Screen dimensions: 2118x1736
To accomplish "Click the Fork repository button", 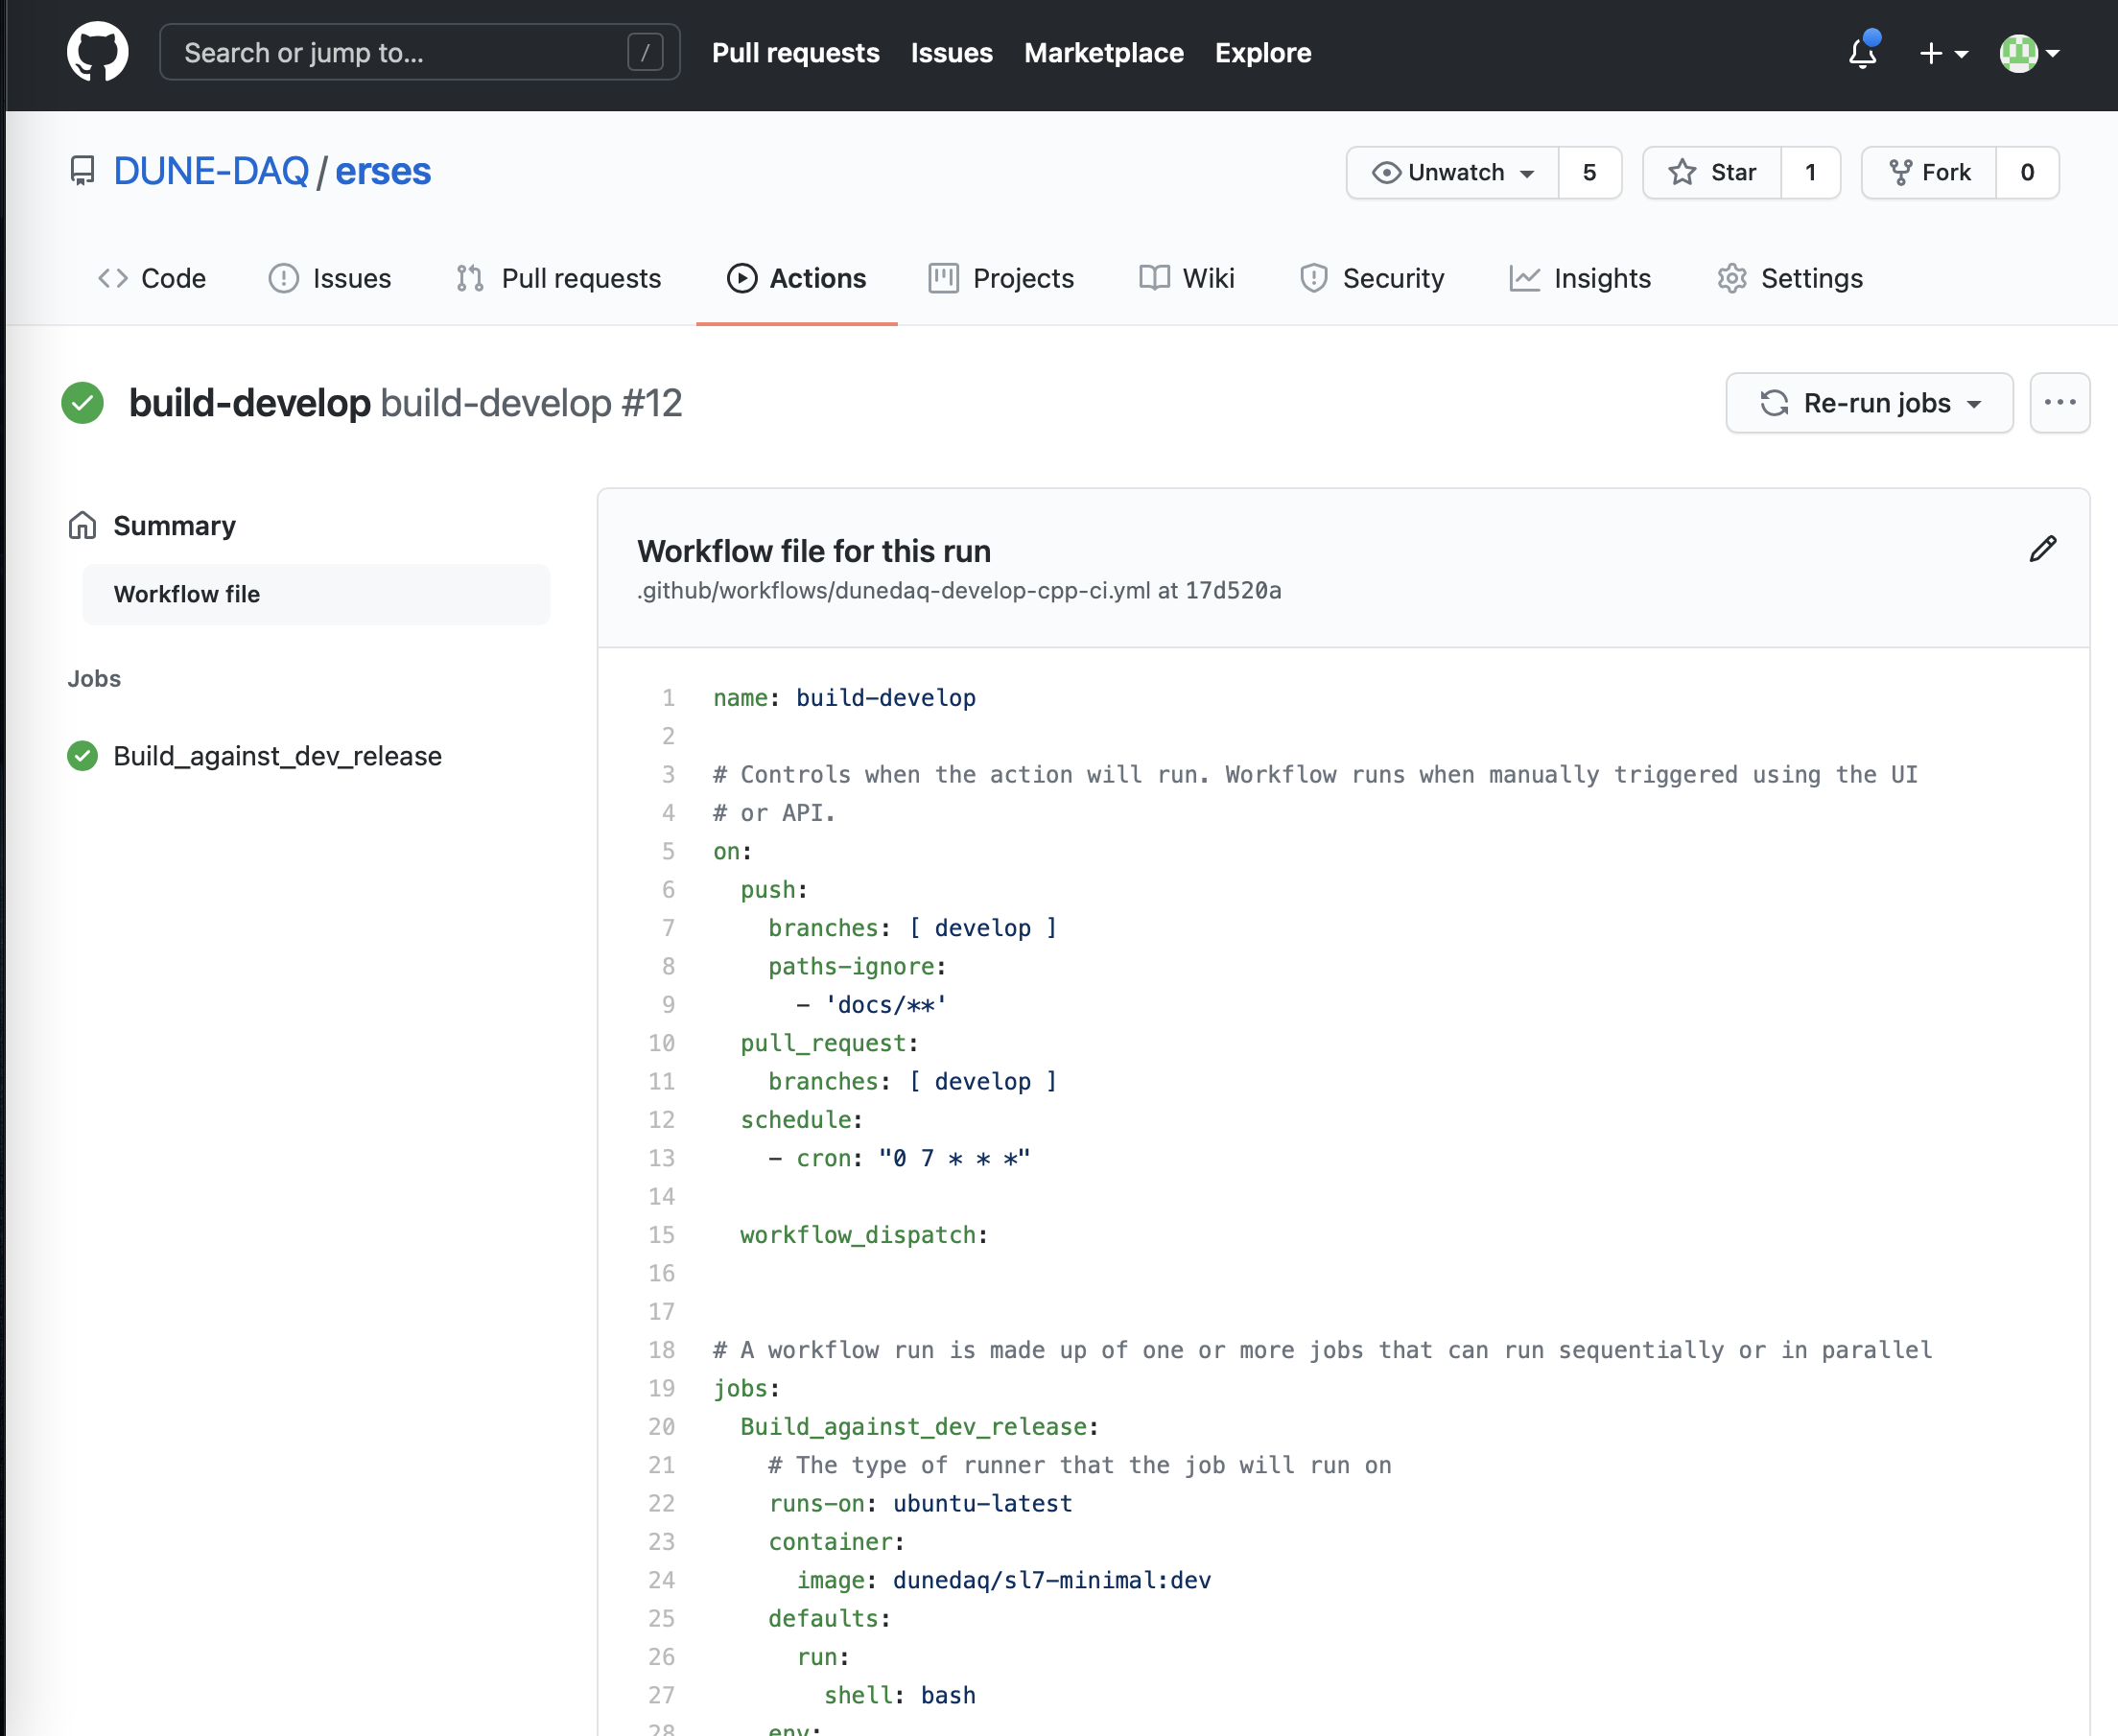I will coord(1929,173).
